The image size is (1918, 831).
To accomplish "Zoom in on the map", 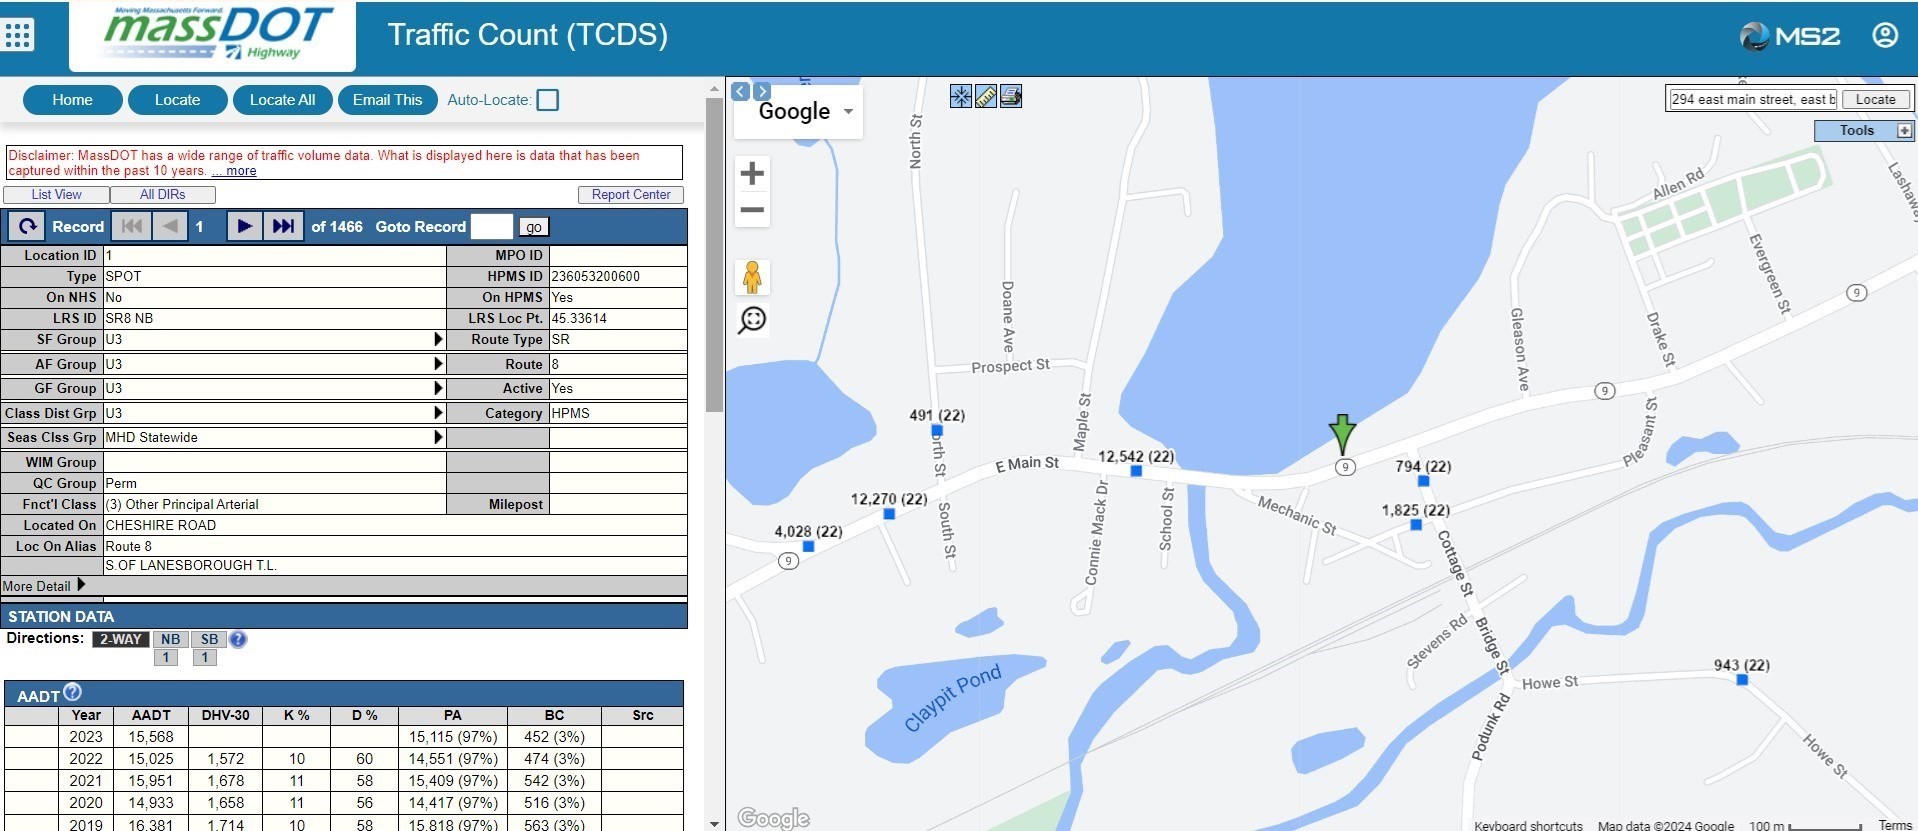I will pyautogui.click(x=752, y=173).
